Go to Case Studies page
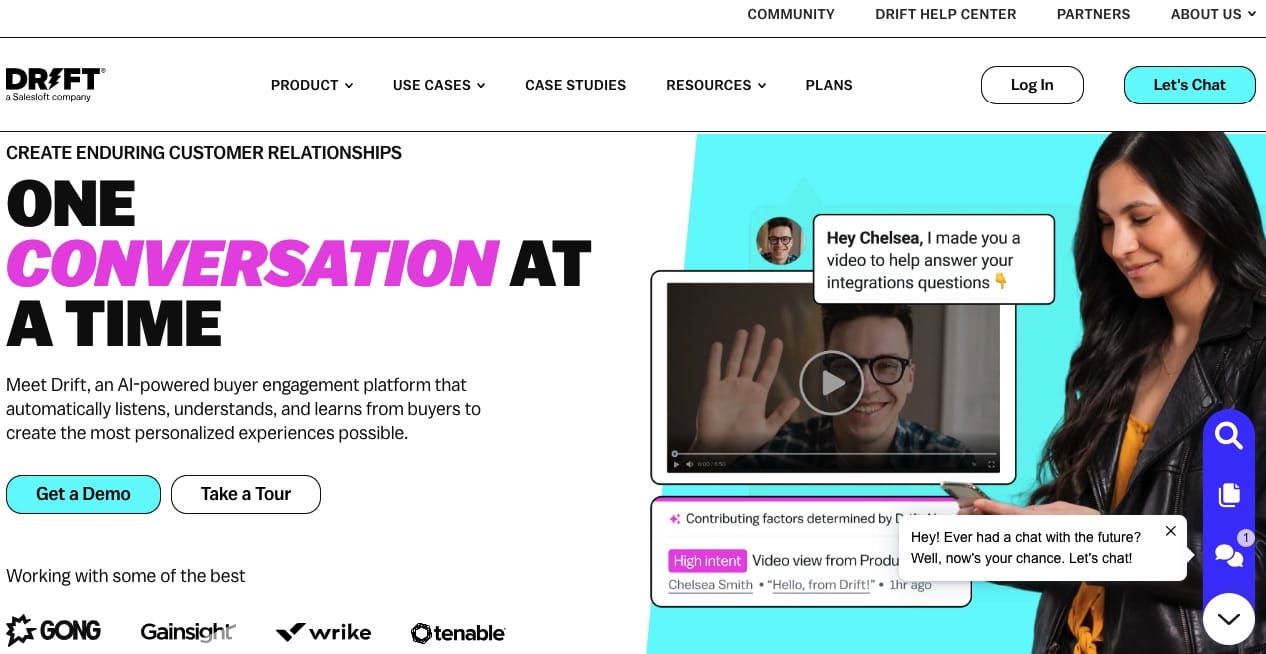The height and width of the screenshot is (654, 1266). point(576,85)
